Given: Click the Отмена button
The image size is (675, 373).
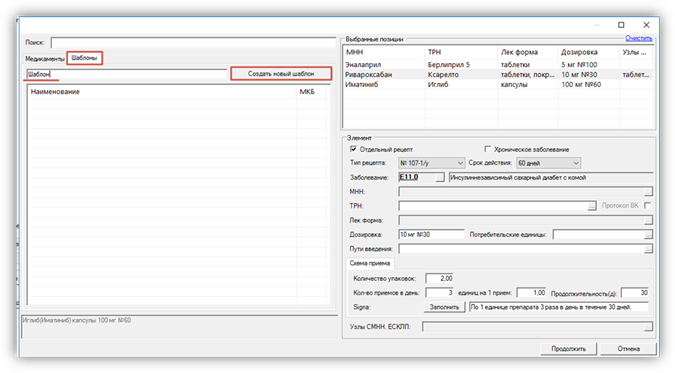Looking at the screenshot, I should point(628,348).
